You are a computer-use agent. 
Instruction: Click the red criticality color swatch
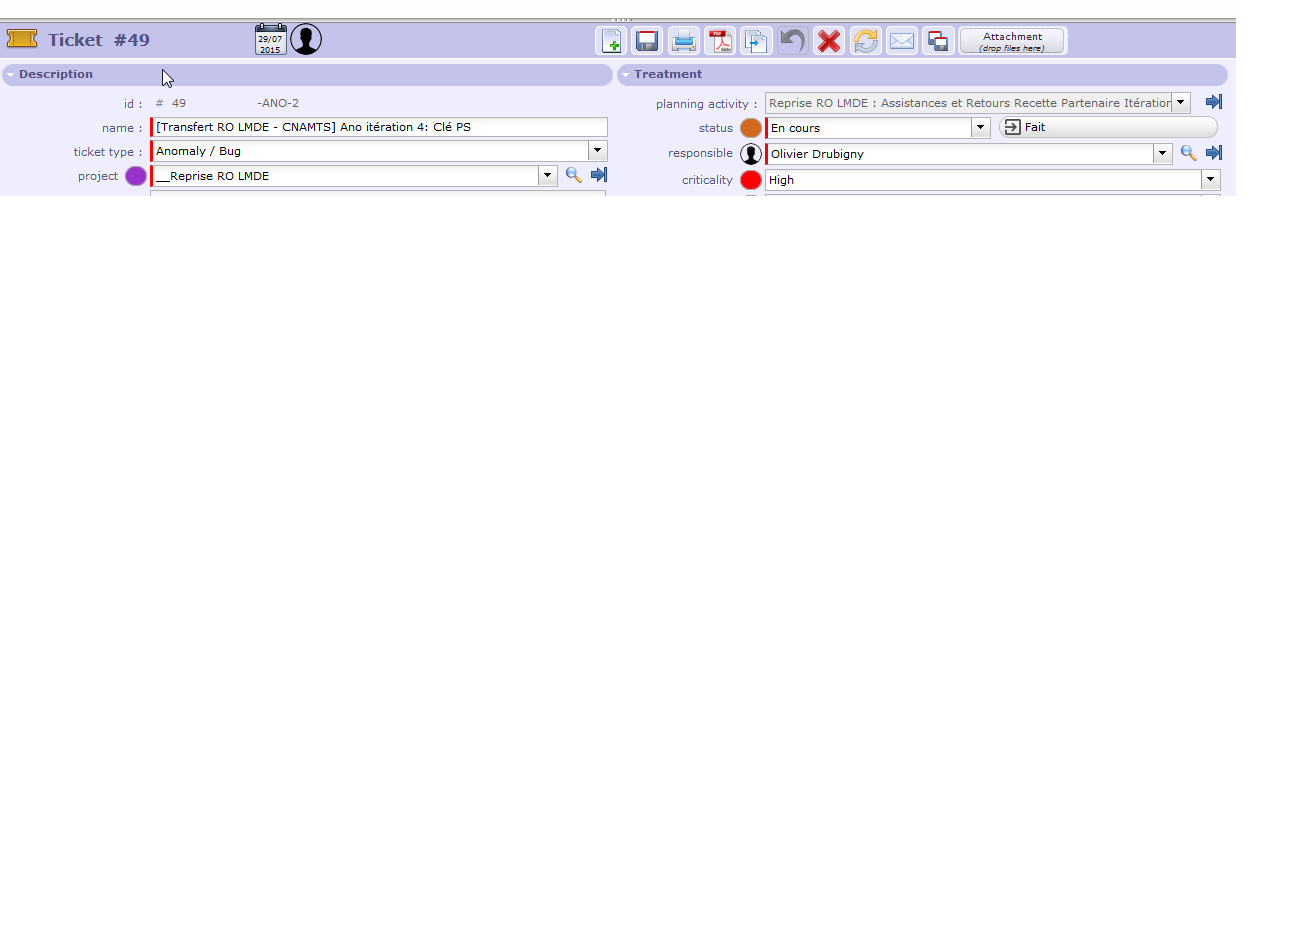pos(751,180)
